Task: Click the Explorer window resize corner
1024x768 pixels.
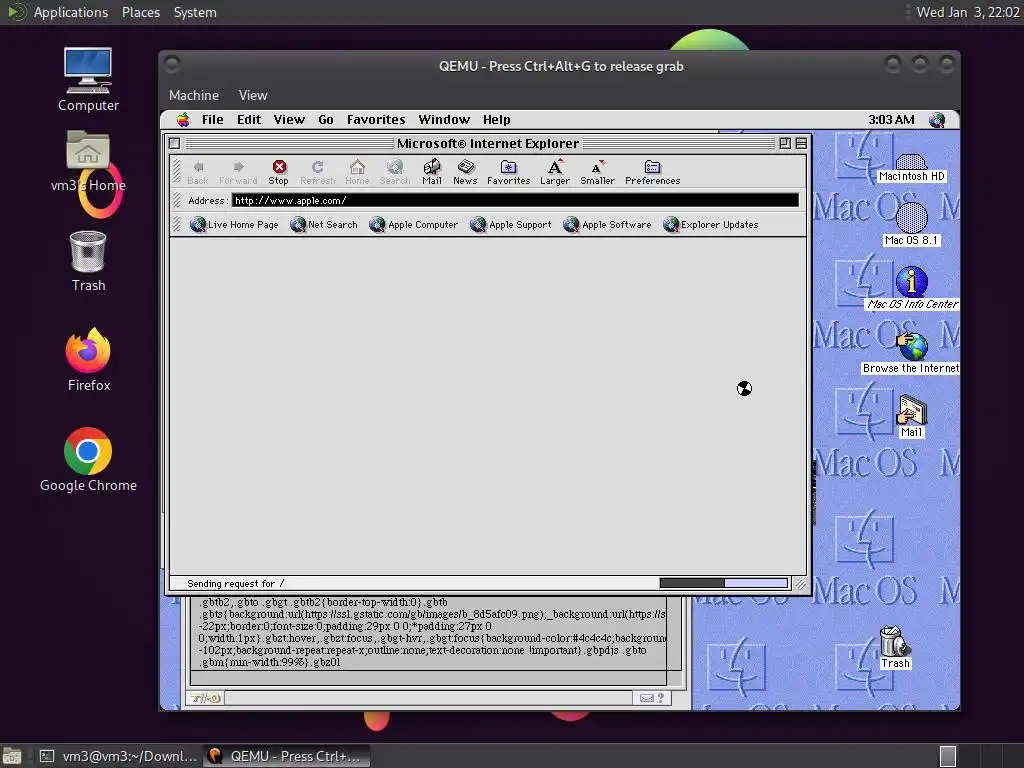Action: coord(800,584)
